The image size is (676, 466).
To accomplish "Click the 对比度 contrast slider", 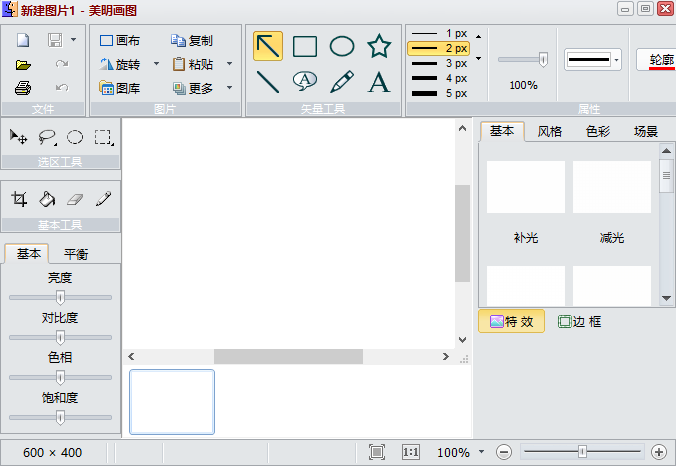I will tap(60, 337).
